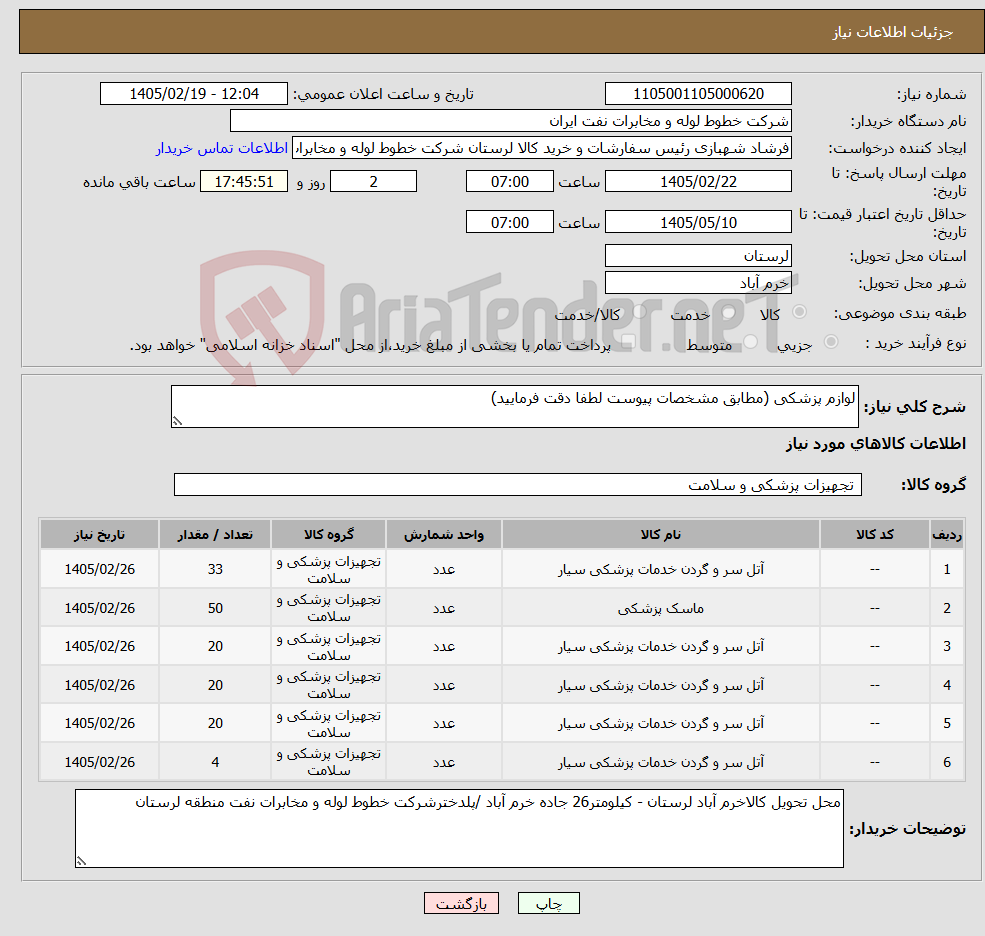This screenshot has width=985, height=936.
Task: Click the general description text area
Action: tap(514, 406)
